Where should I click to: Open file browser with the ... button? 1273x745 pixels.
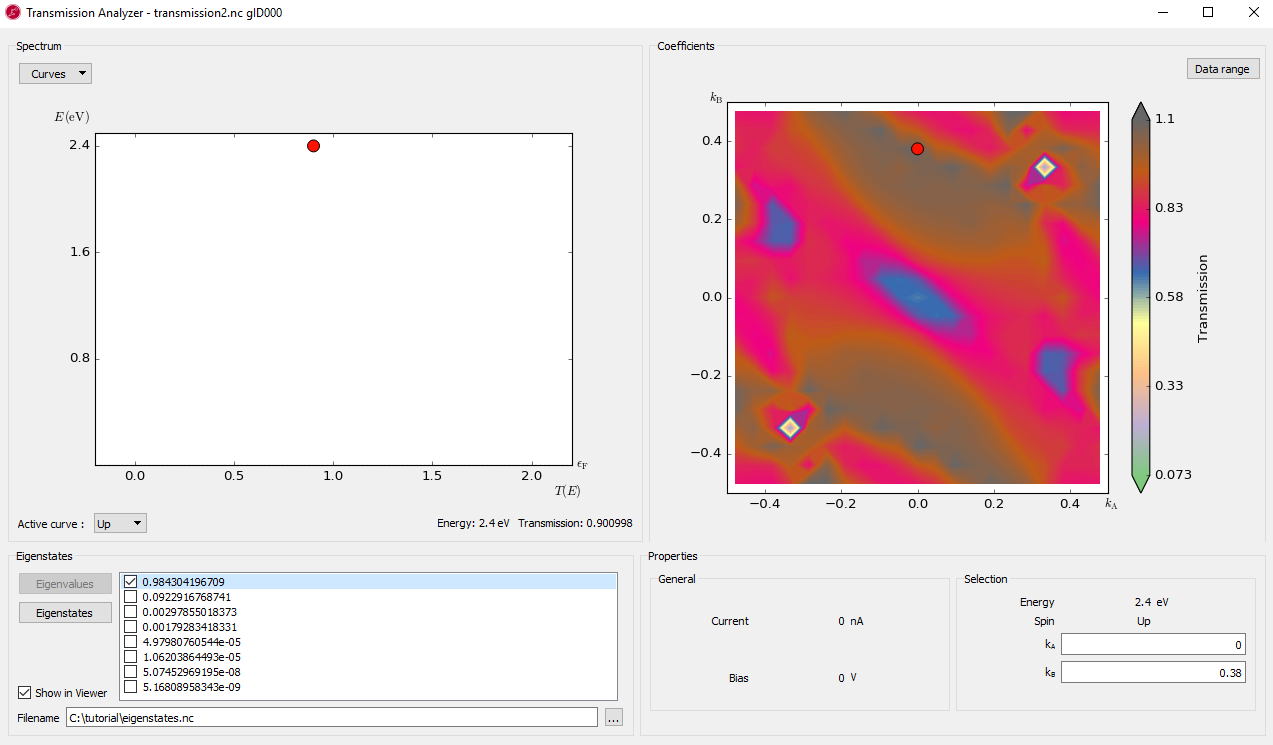pos(614,717)
